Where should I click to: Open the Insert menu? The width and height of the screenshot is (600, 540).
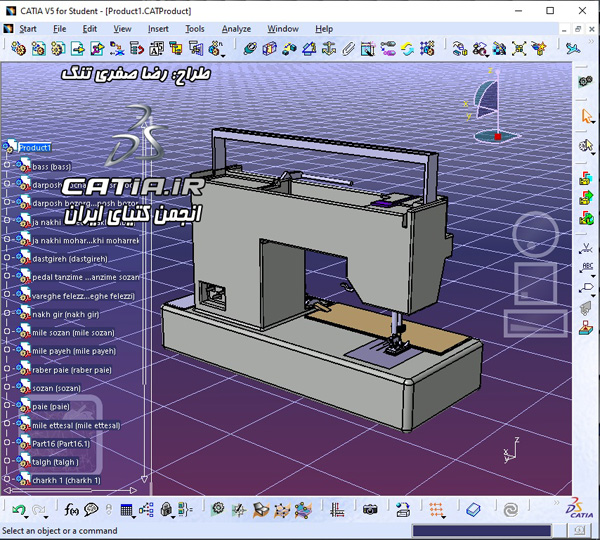pyautogui.click(x=158, y=29)
